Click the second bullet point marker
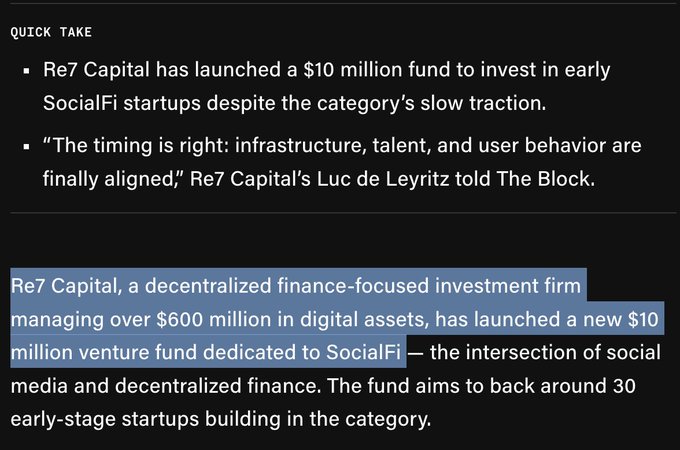680x450 pixels. coord(25,148)
